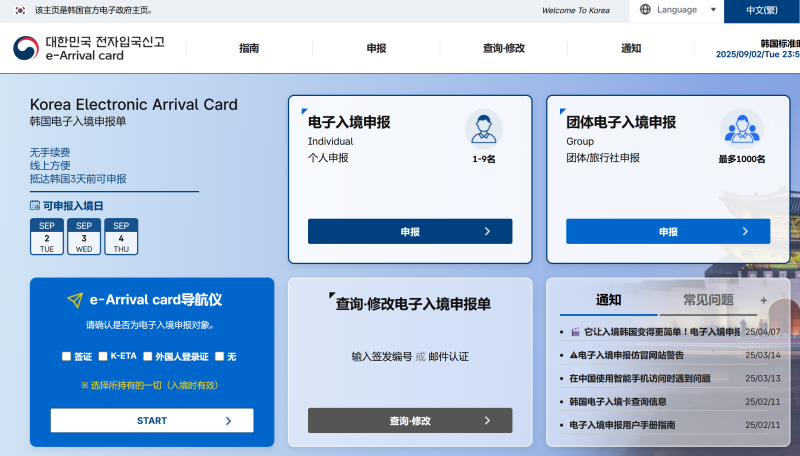The width and height of the screenshot is (800, 456).
Task: Open the 指南 menu
Action: pyautogui.click(x=249, y=48)
